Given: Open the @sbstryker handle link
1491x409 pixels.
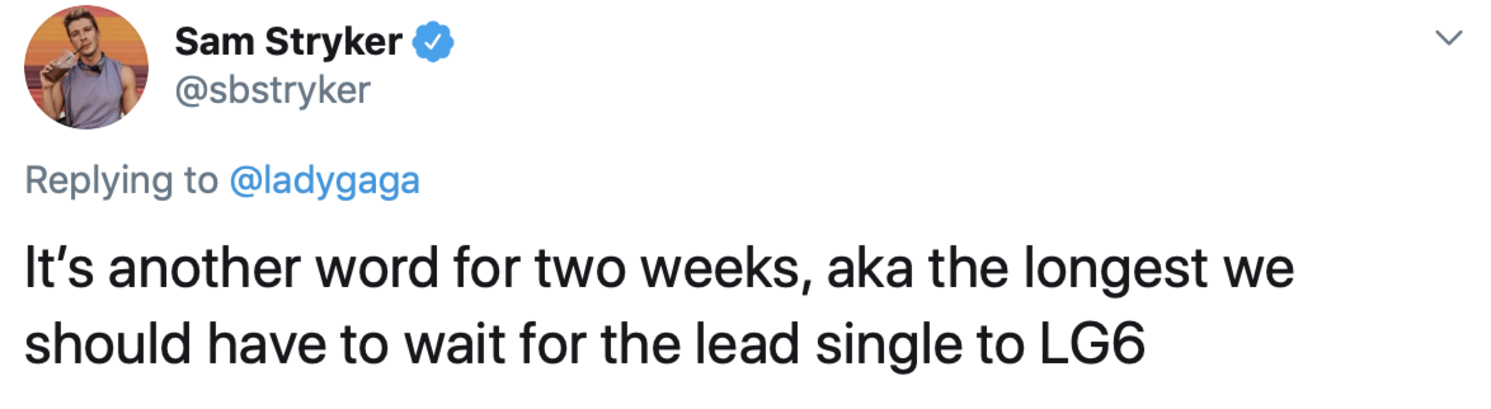Looking at the screenshot, I should pos(273,92).
